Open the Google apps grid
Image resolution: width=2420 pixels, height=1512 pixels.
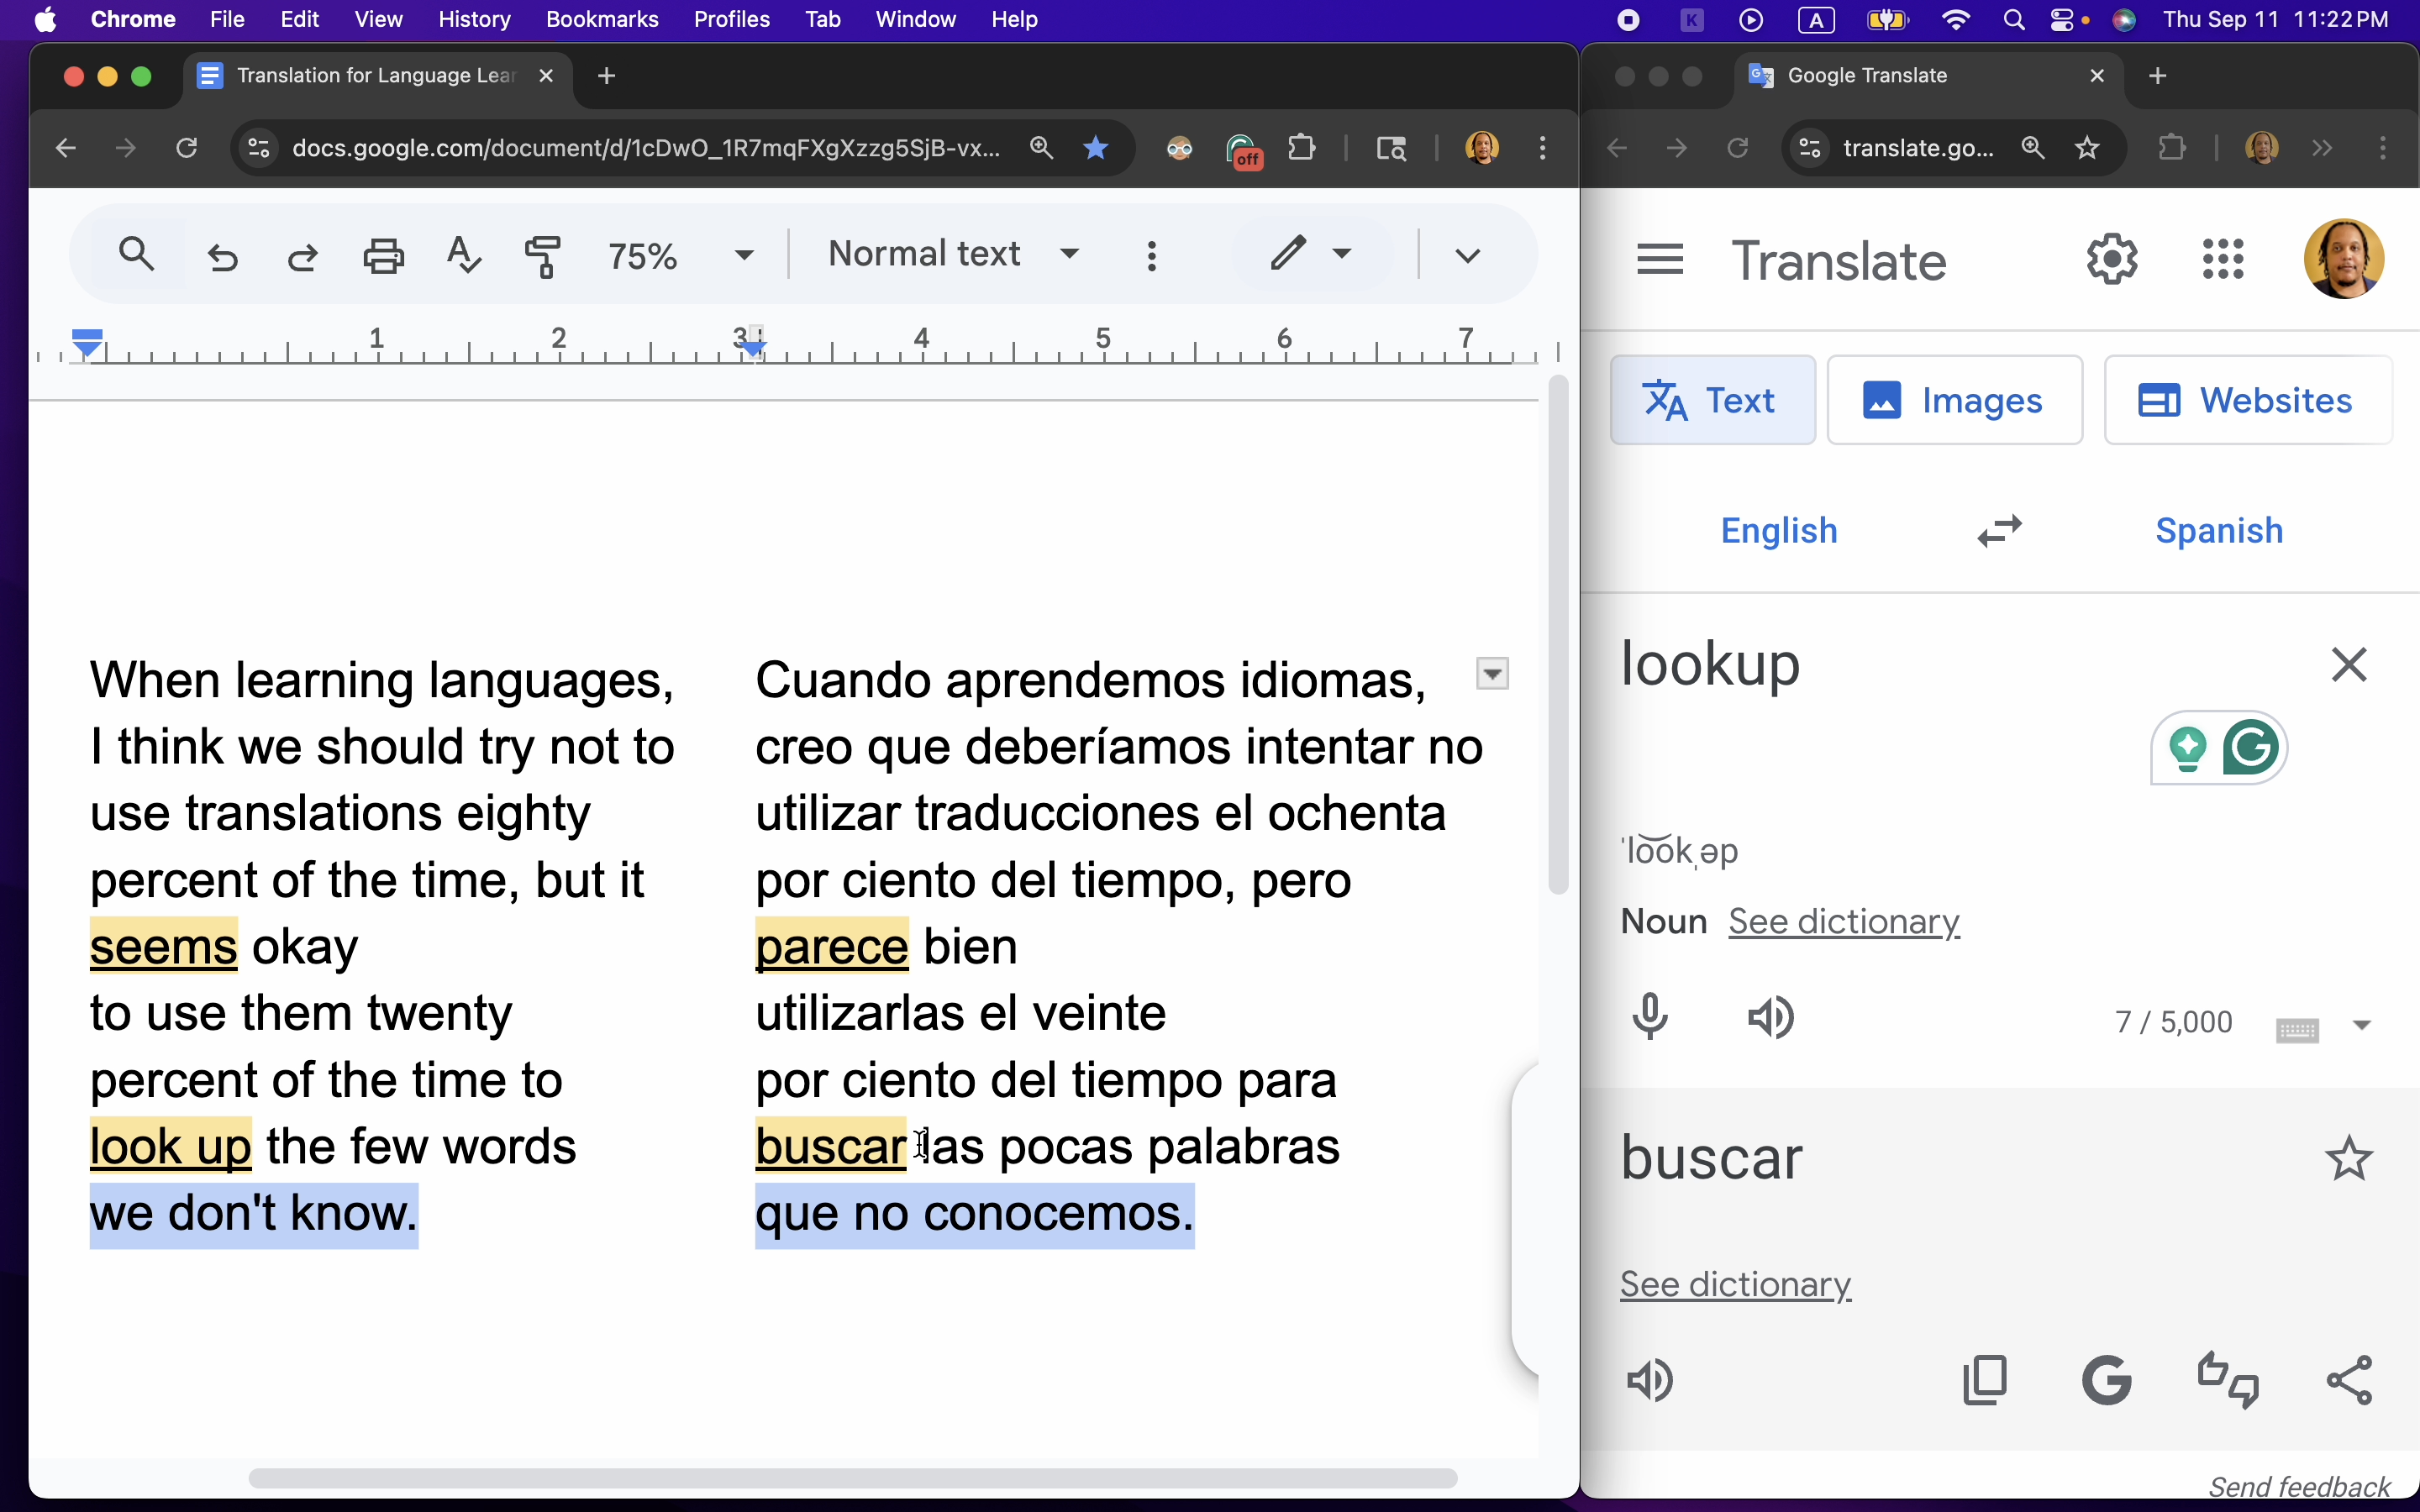click(x=2223, y=260)
